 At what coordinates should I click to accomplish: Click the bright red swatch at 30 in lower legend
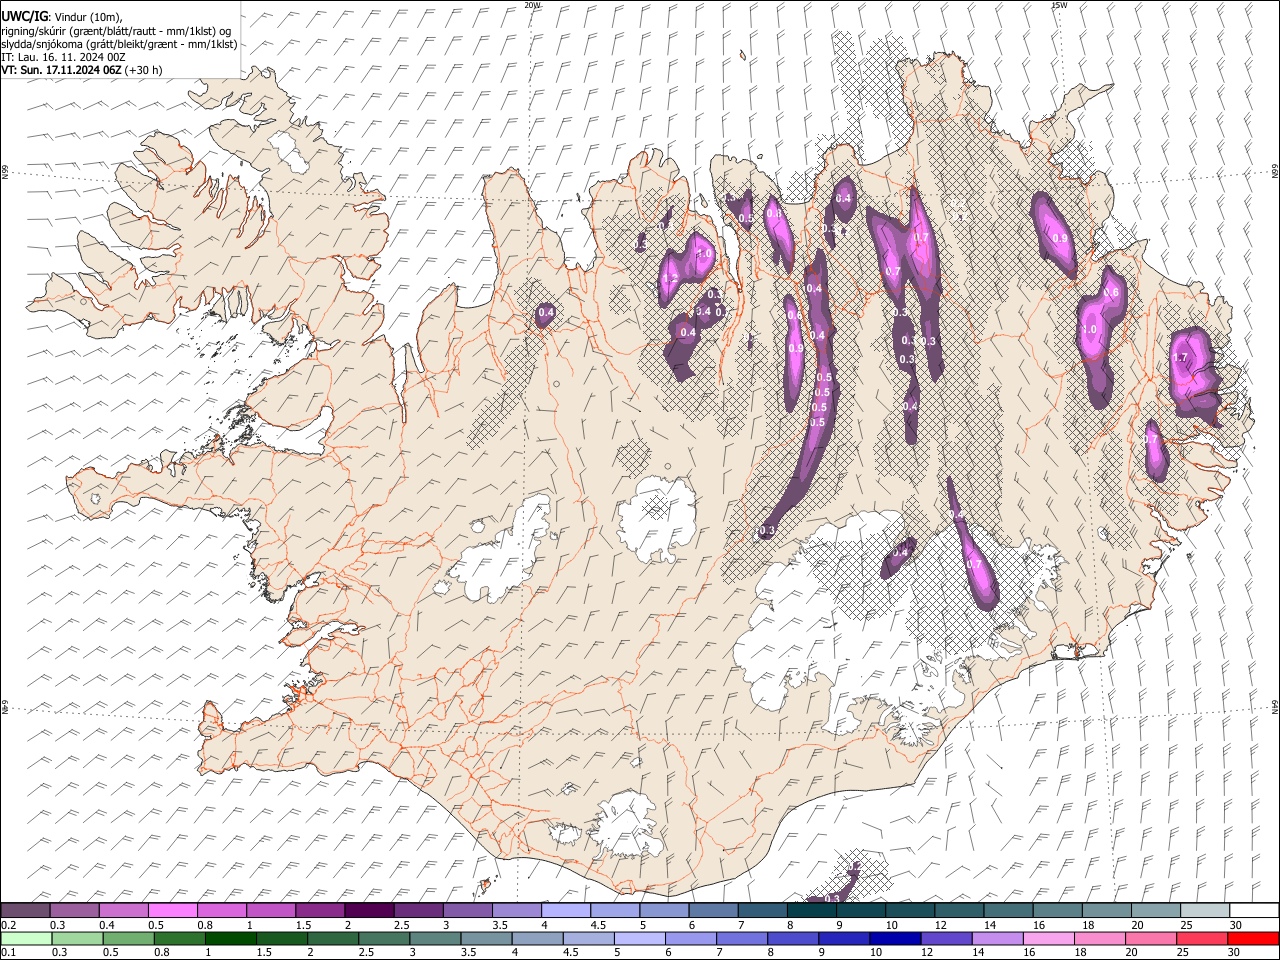(1252, 938)
